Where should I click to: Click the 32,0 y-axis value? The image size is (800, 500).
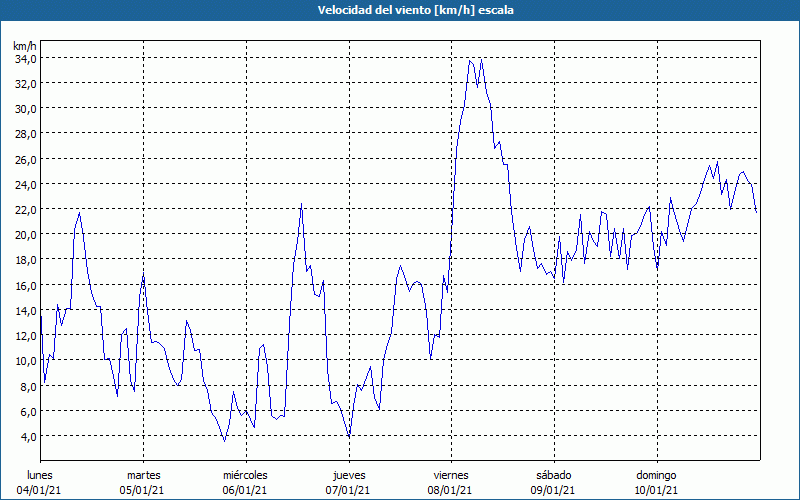tap(25, 84)
